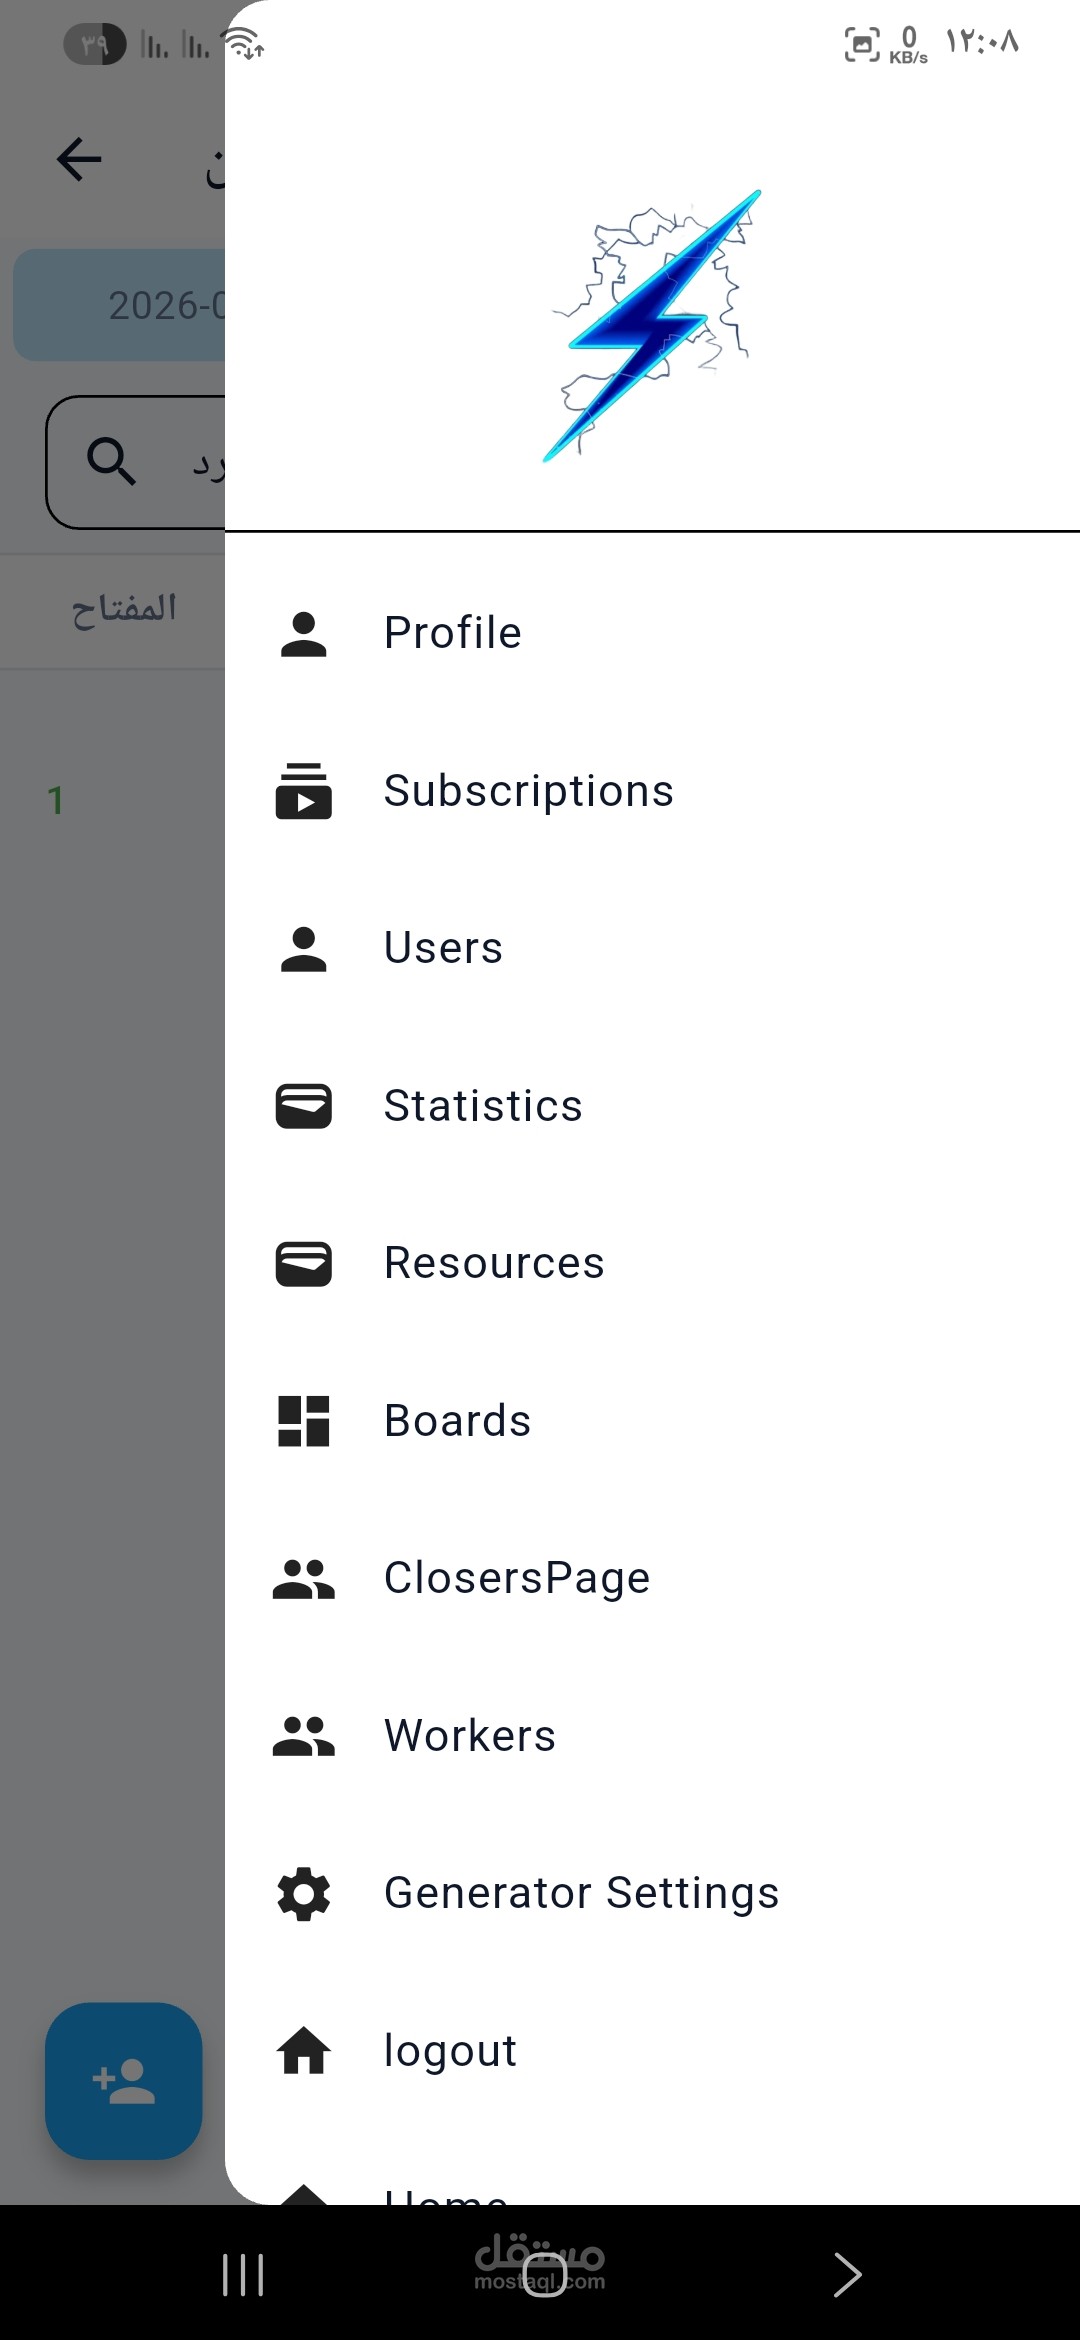The image size is (1080, 2340).
Task: Tap the logout text label
Action: tap(450, 2051)
